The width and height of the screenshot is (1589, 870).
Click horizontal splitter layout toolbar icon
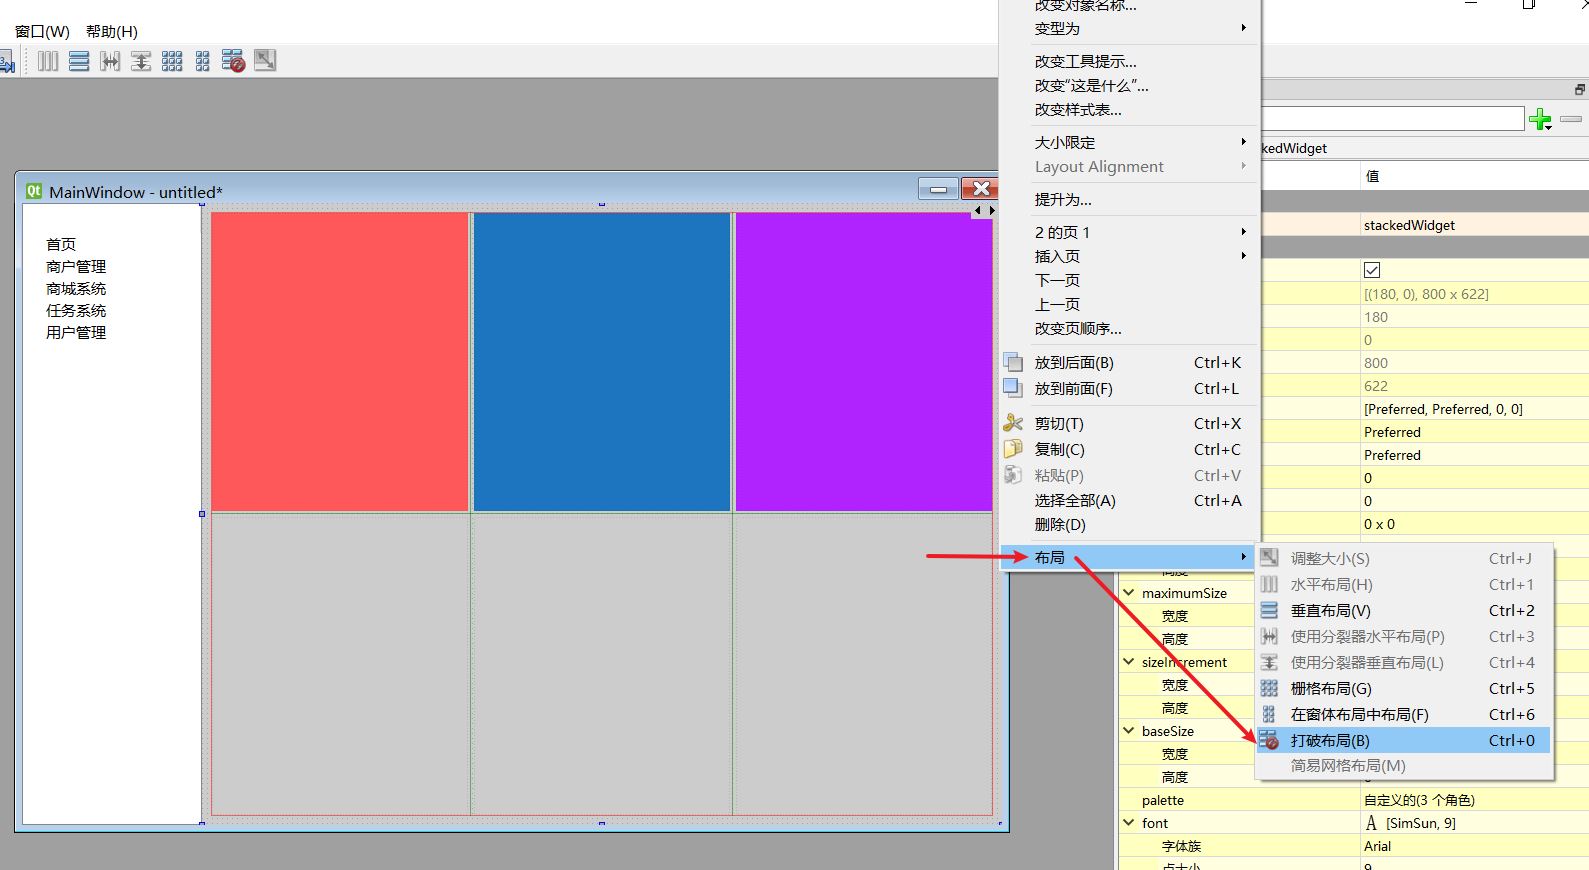click(x=110, y=61)
